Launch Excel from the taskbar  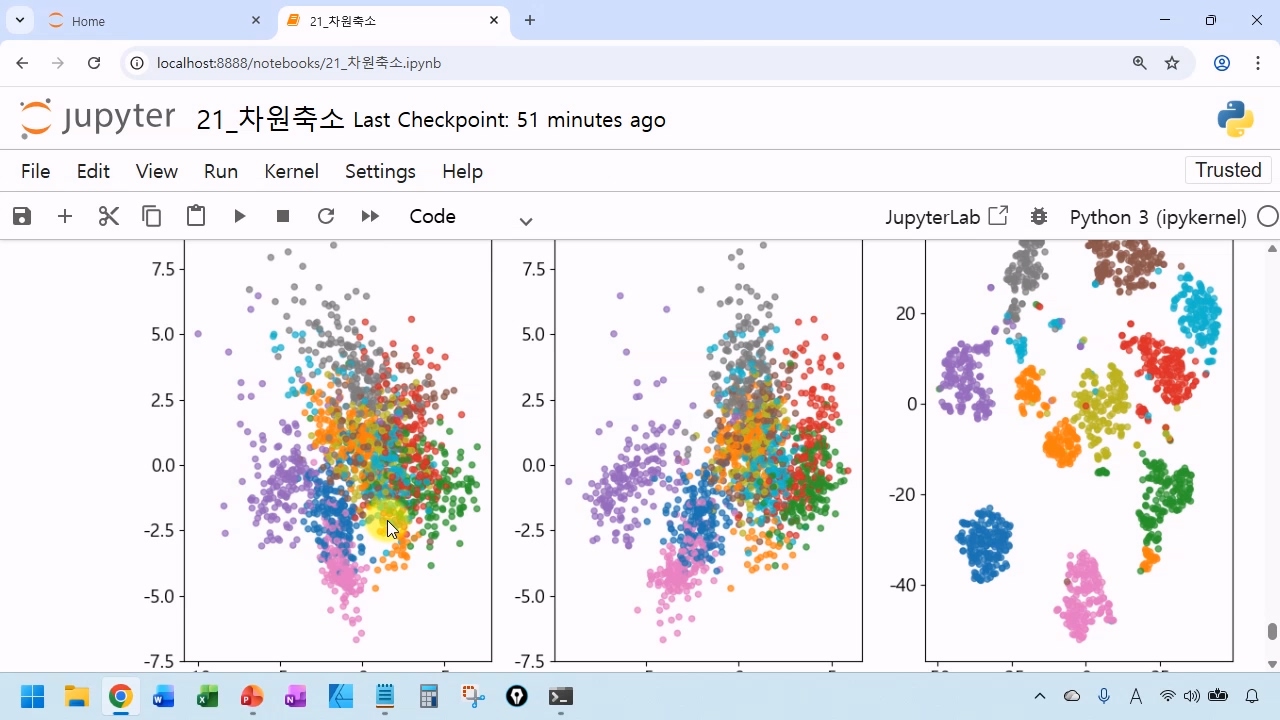click(207, 696)
